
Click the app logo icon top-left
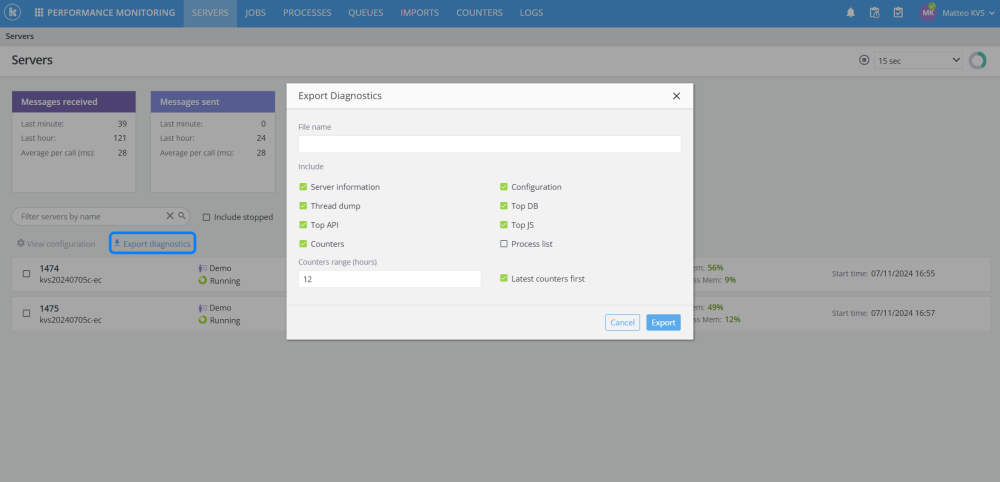13,13
